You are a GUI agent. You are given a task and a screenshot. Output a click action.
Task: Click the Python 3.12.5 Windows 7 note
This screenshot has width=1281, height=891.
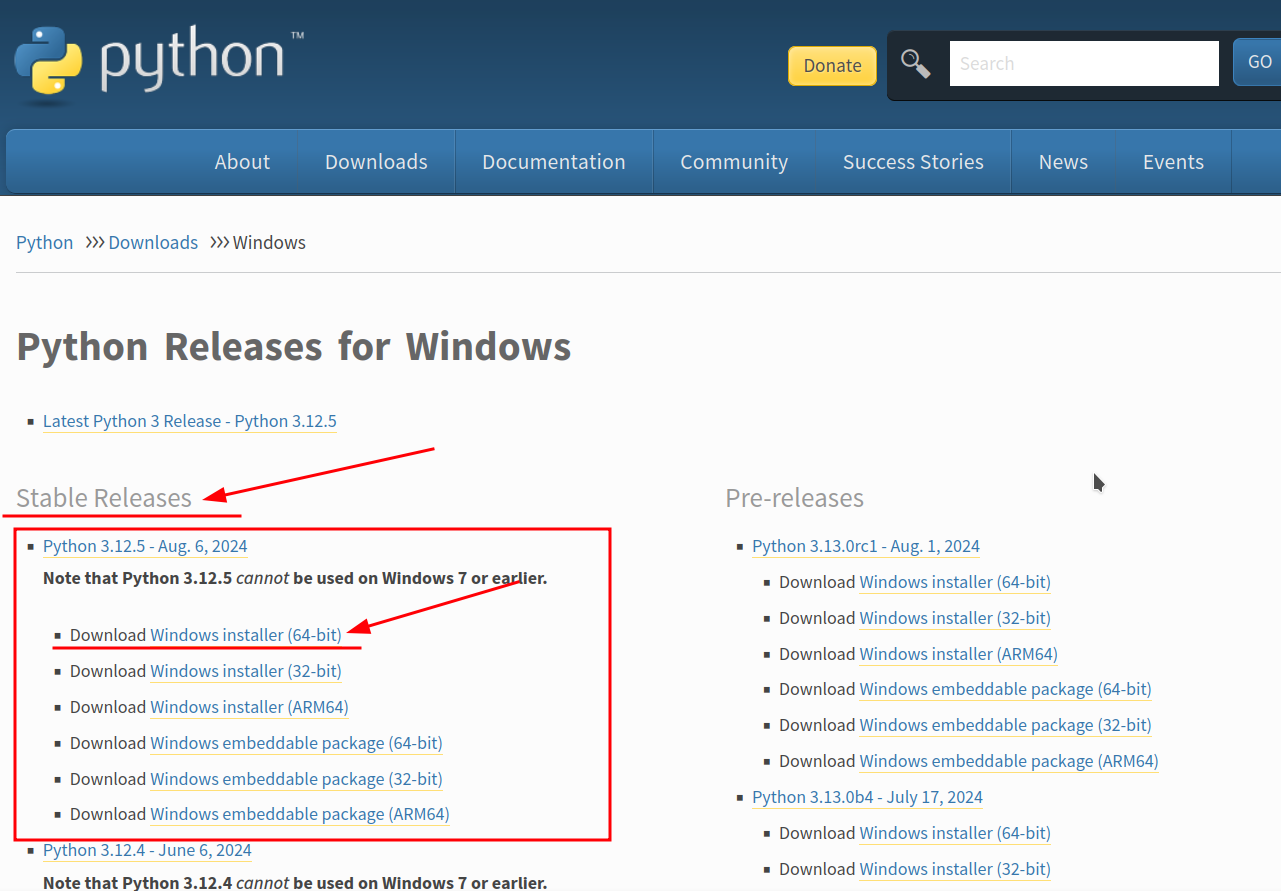tap(295, 578)
